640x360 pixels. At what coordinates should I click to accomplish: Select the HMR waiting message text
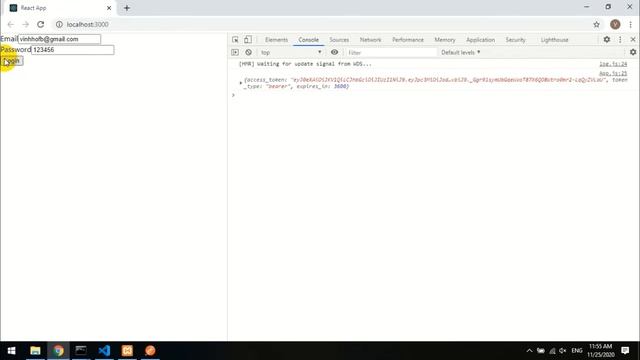pyautogui.click(x=305, y=64)
